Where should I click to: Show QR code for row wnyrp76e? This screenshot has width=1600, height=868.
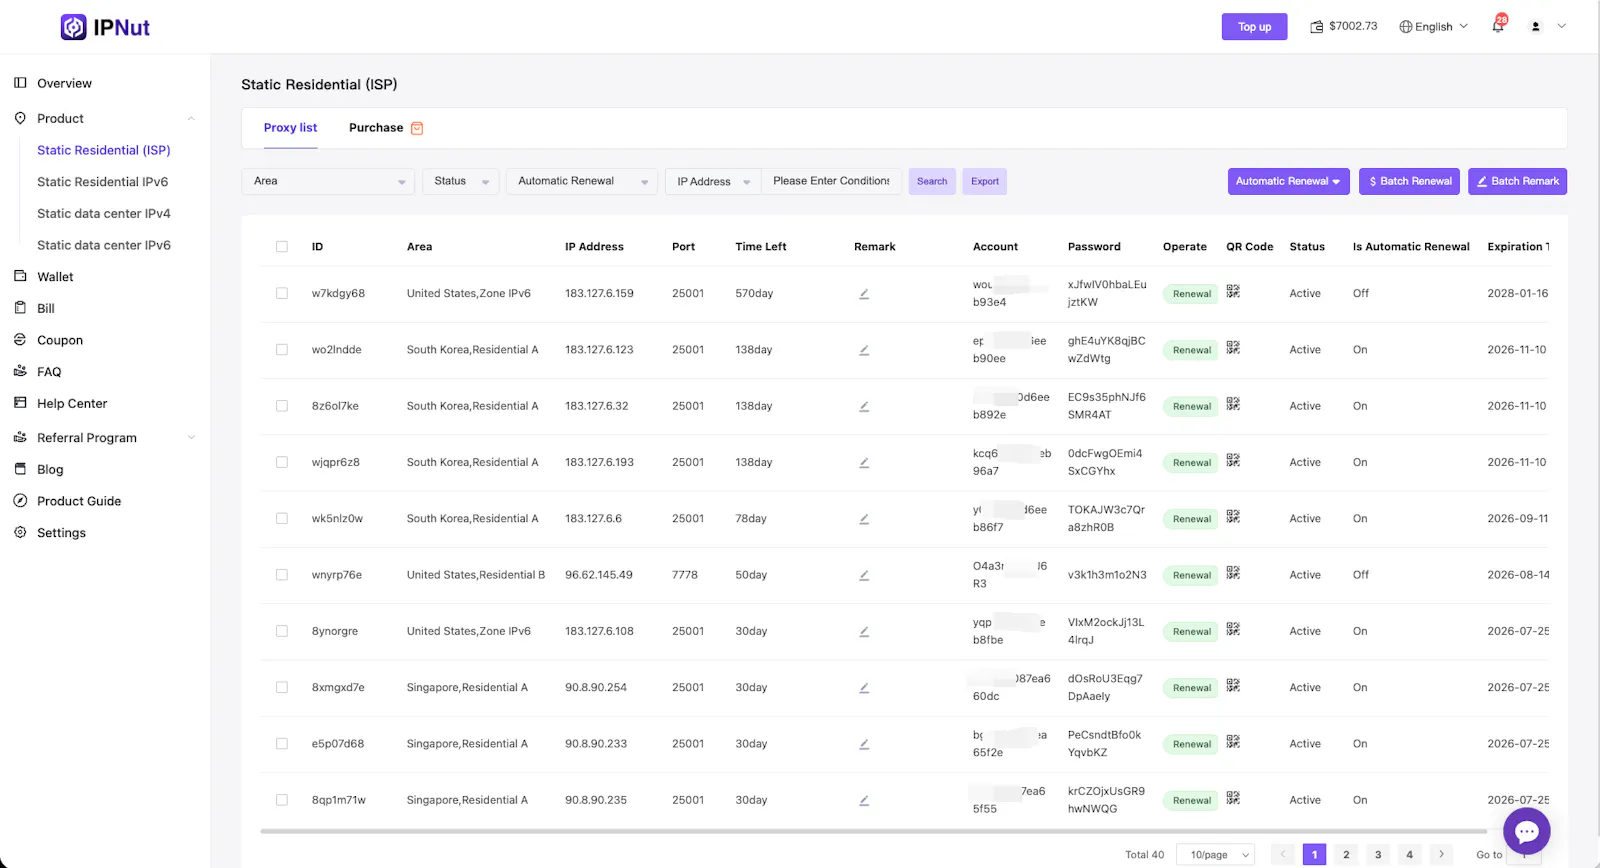[1233, 572]
